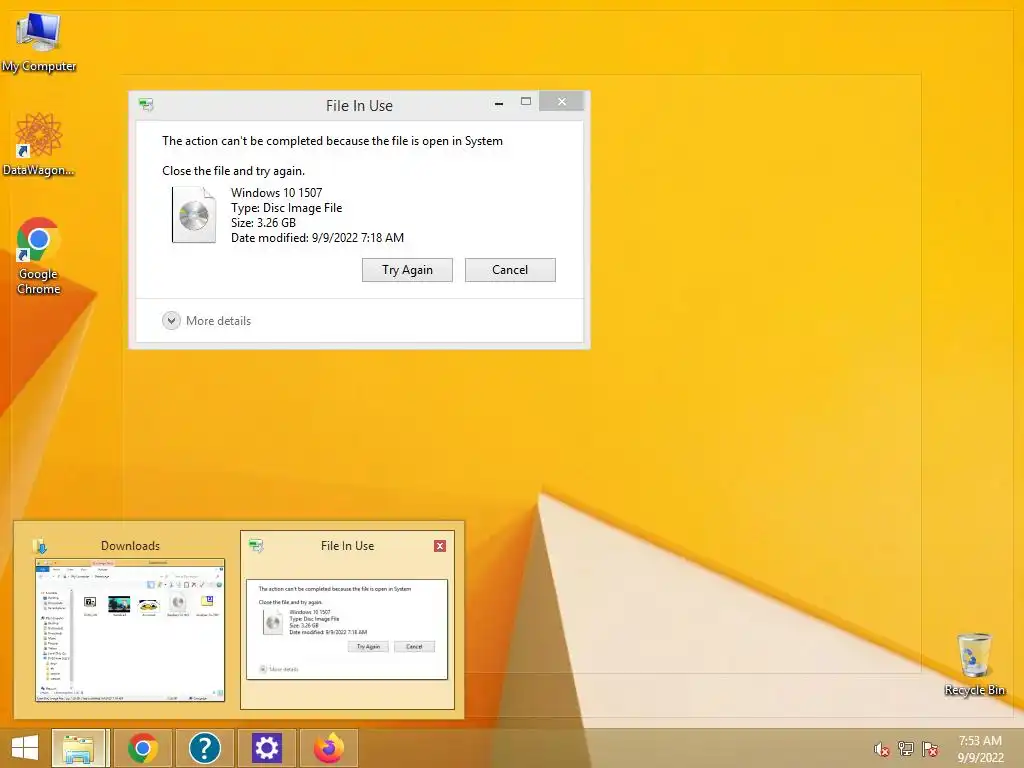
Task: Select File Explorer in the taskbar
Action: click(x=79, y=748)
